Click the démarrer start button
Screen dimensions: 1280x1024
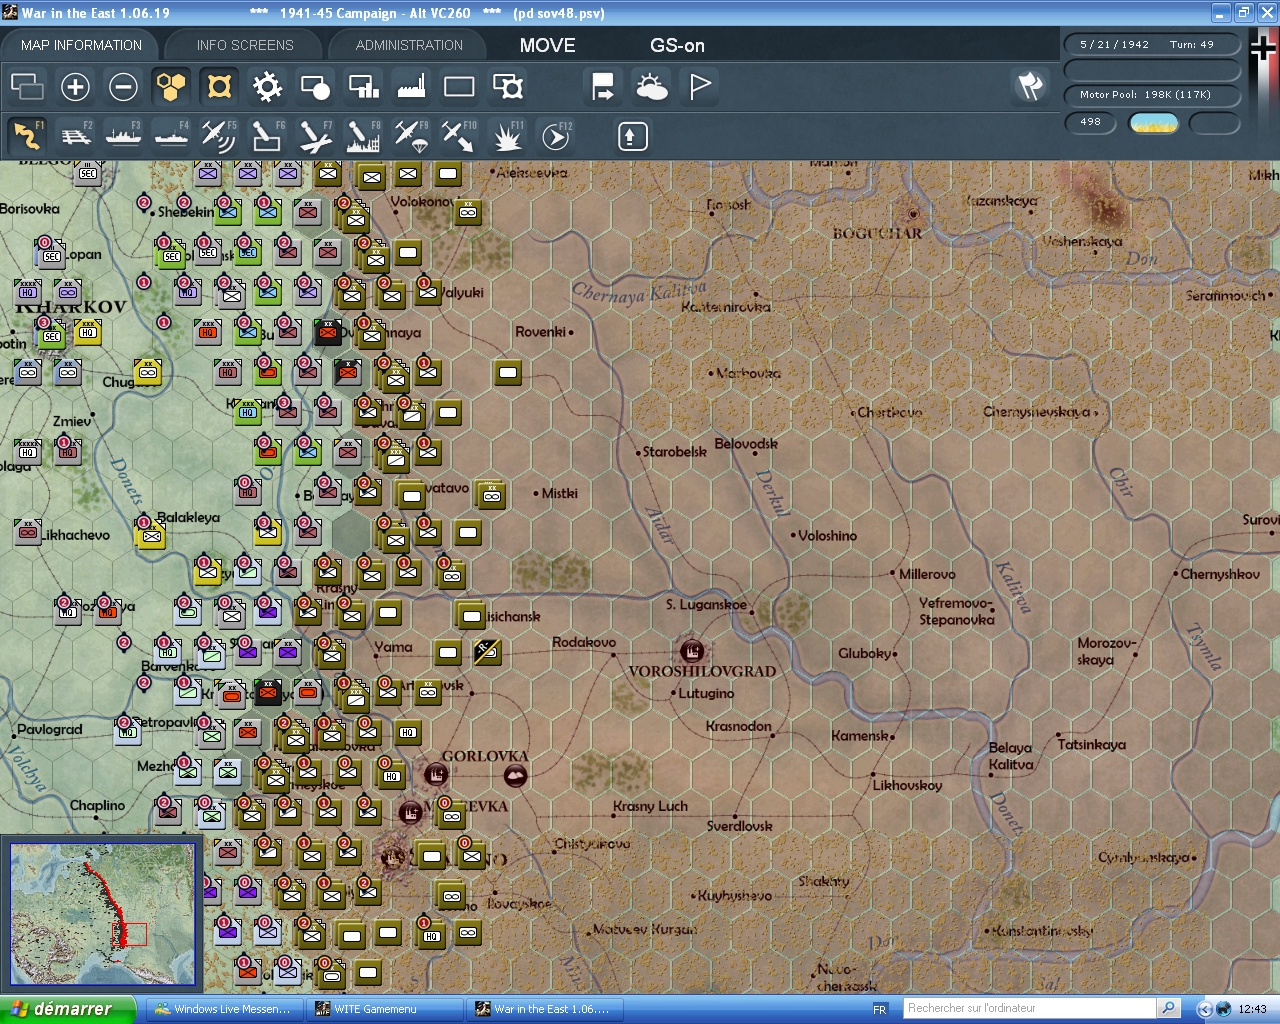point(60,1008)
